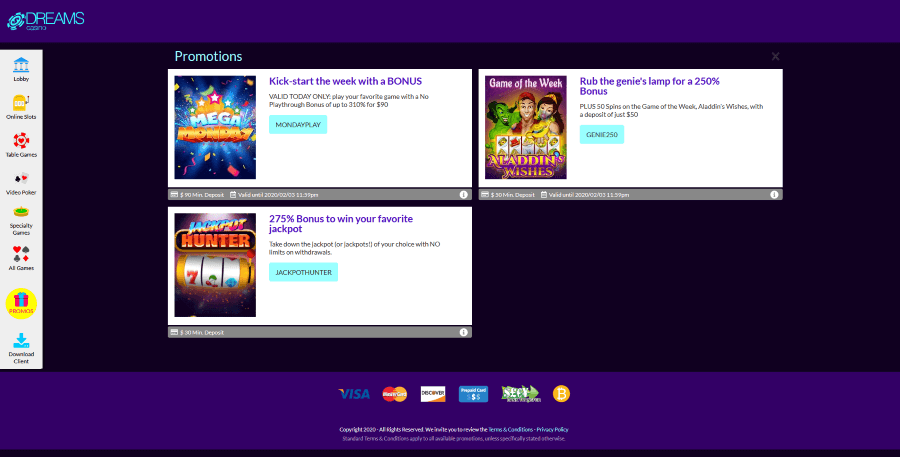Open 'Rub the genie's lamp' promo title
The height and width of the screenshot is (457, 900).
pyautogui.click(x=650, y=86)
